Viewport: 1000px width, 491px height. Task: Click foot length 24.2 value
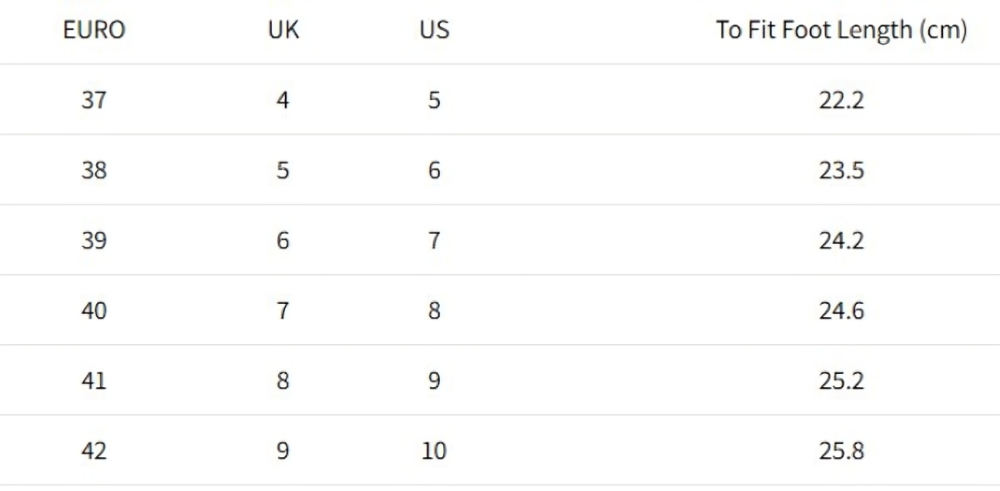(841, 240)
